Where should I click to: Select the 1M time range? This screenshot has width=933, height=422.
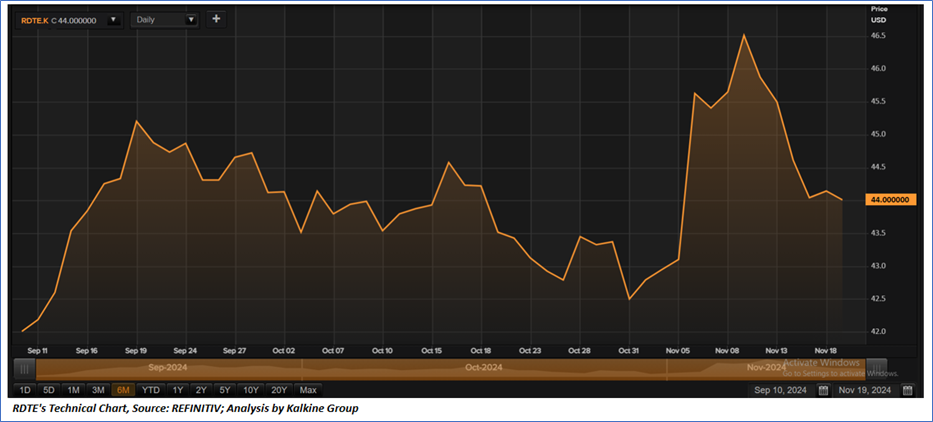(x=74, y=390)
